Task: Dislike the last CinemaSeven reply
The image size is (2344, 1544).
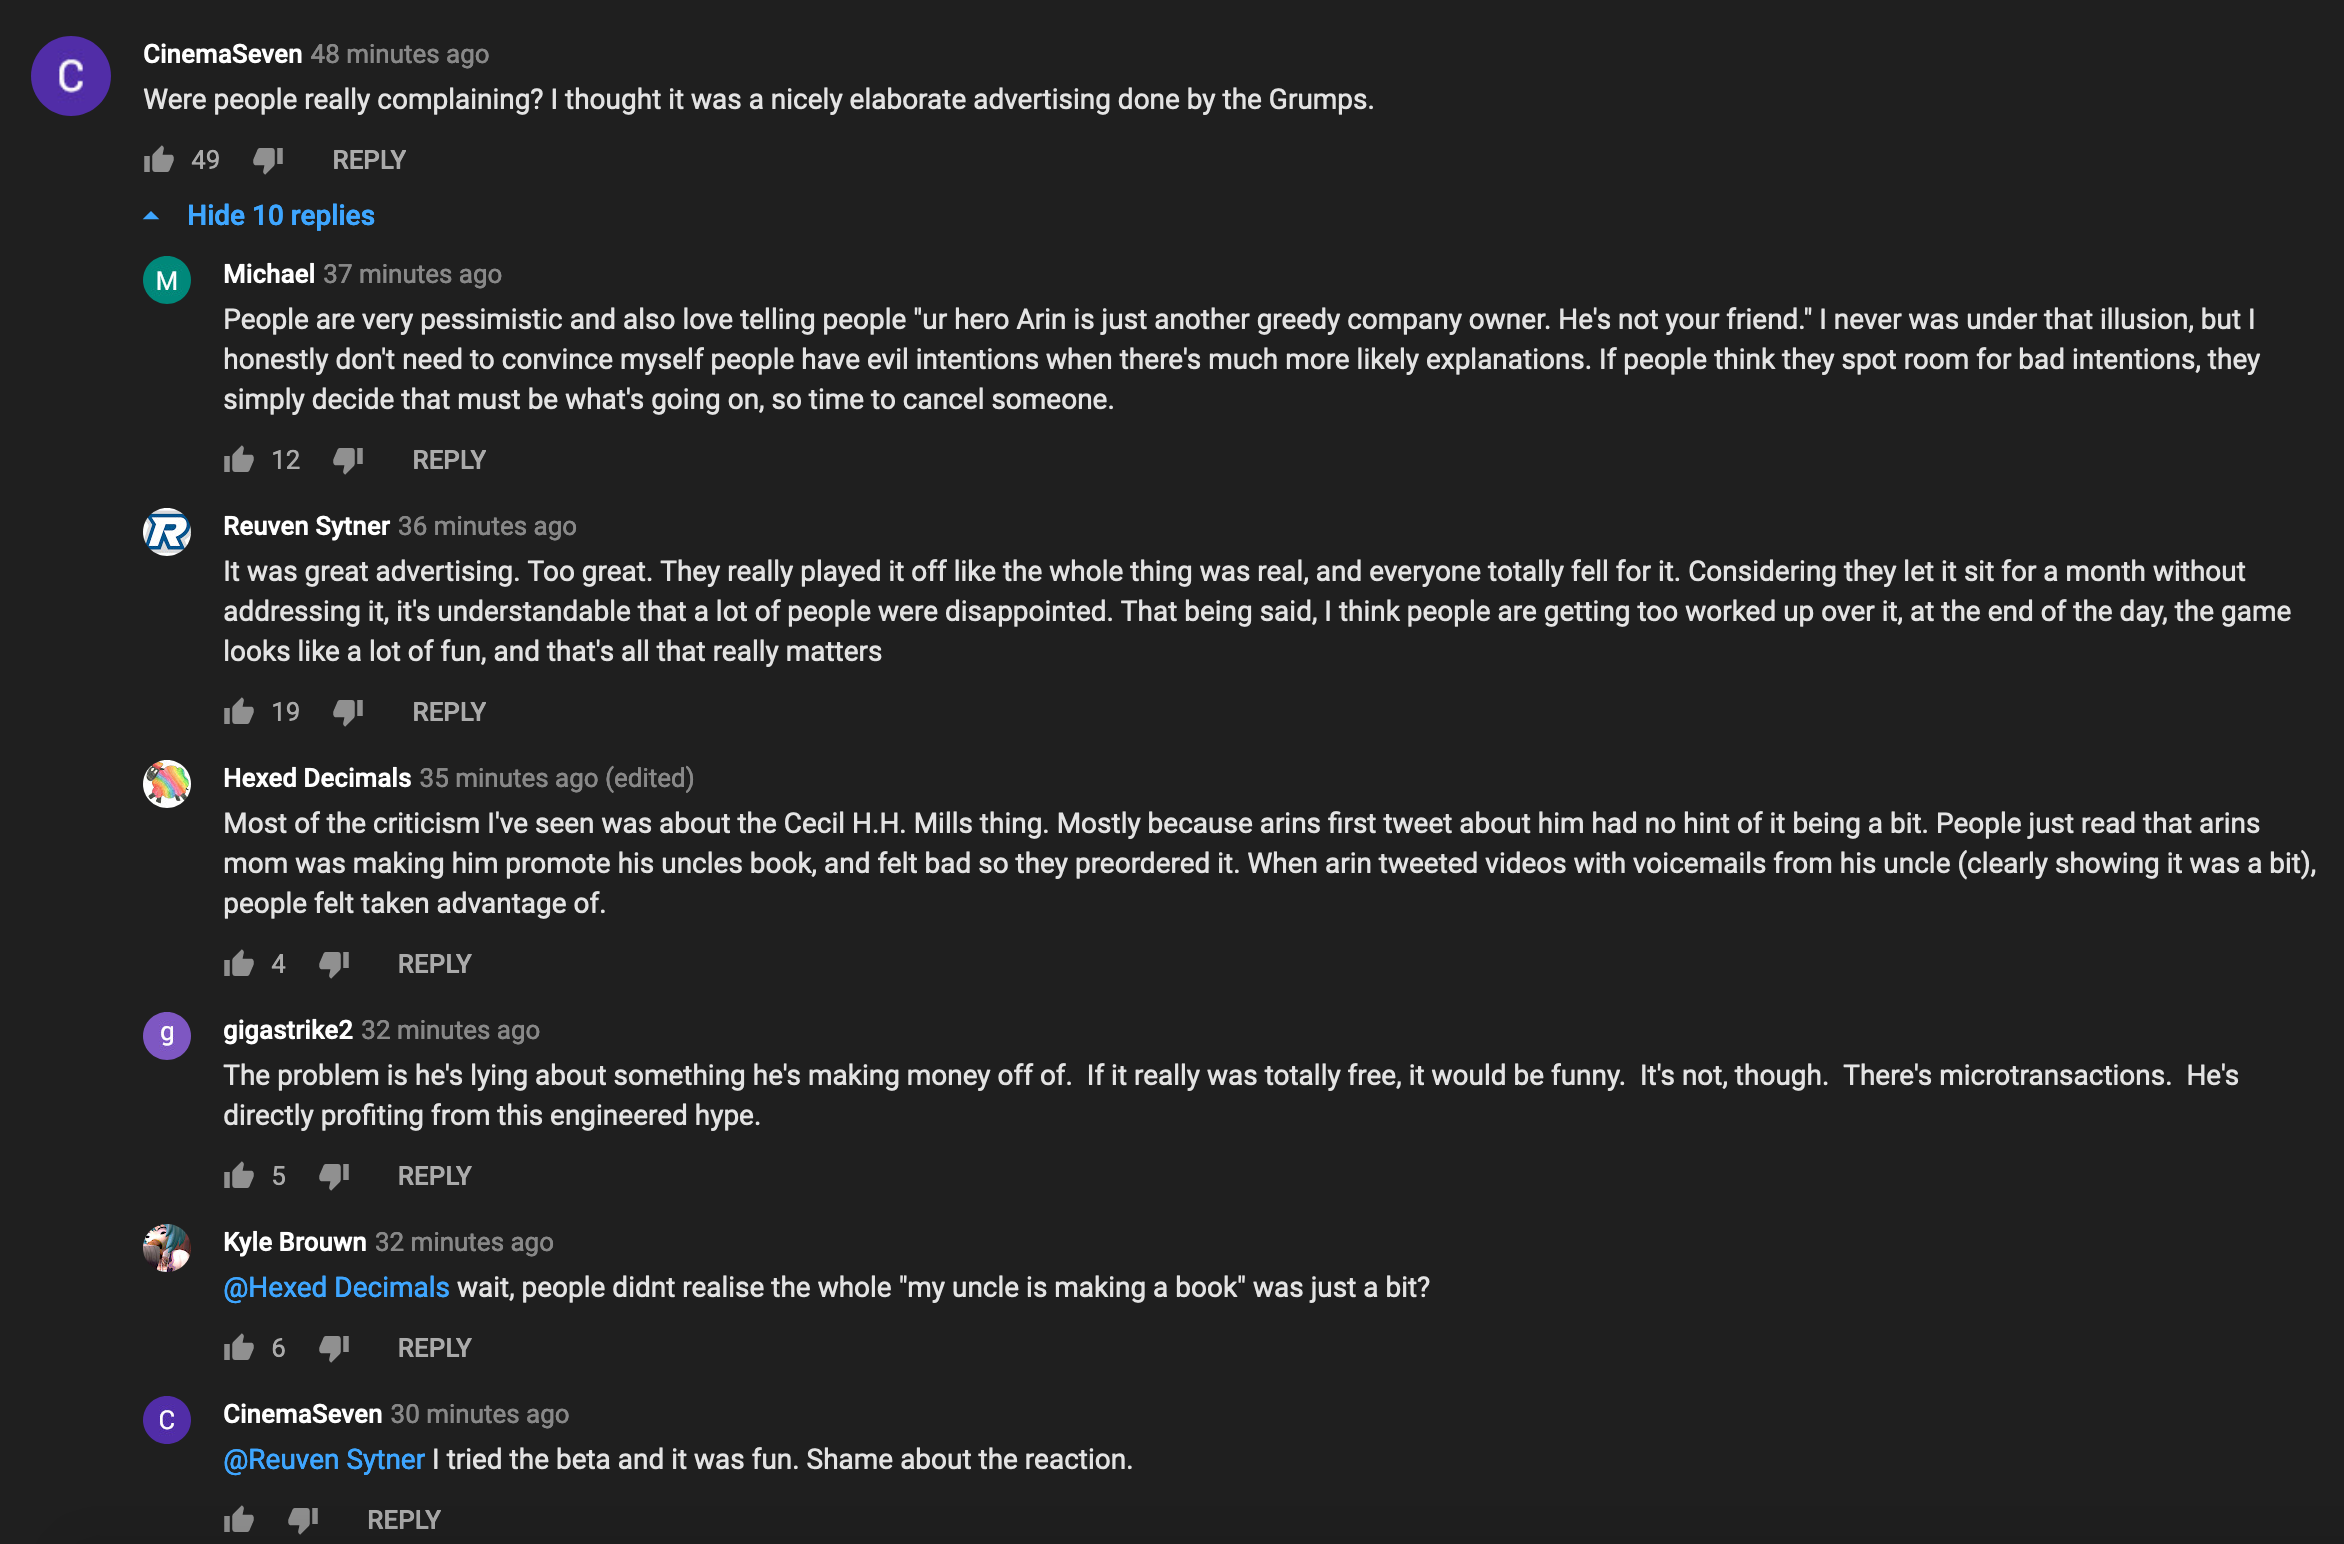Action: (303, 1520)
